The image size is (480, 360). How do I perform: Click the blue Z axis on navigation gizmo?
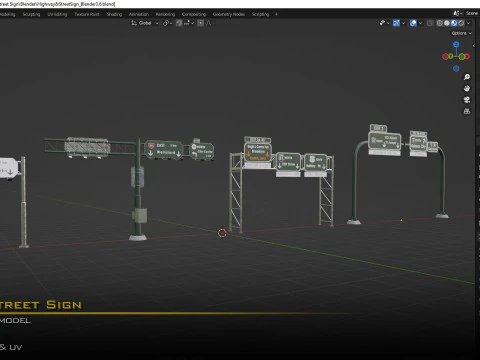[x=456, y=44]
